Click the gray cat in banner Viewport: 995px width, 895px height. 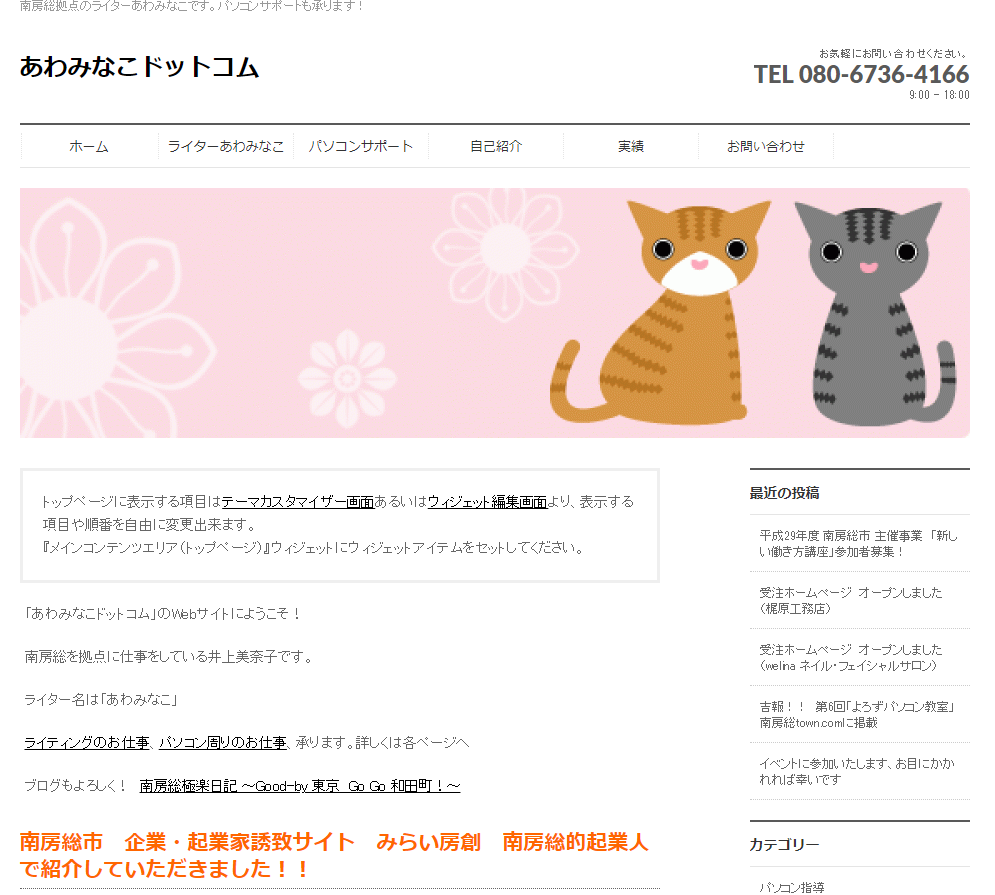pos(876,314)
